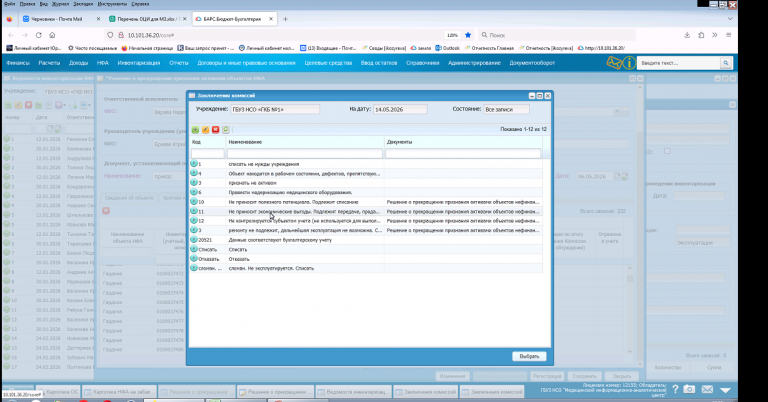Select the row Не приносит полезного потенциала
The width and height of the screenshot is (768, 402).
366,202
